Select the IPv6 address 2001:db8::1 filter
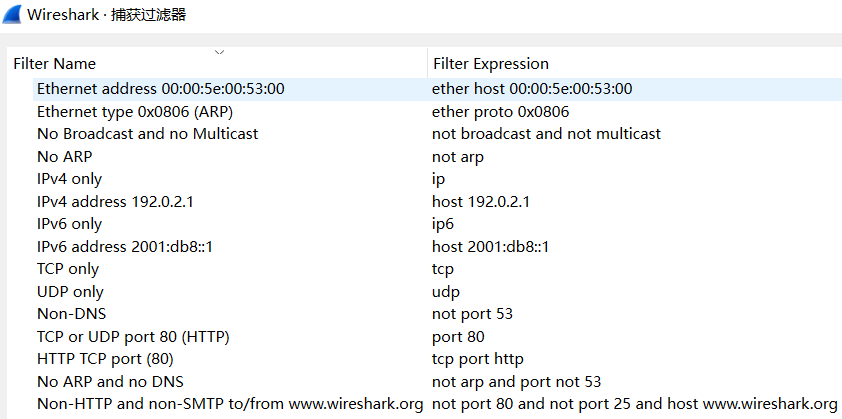842x419 pixels. 125,246
